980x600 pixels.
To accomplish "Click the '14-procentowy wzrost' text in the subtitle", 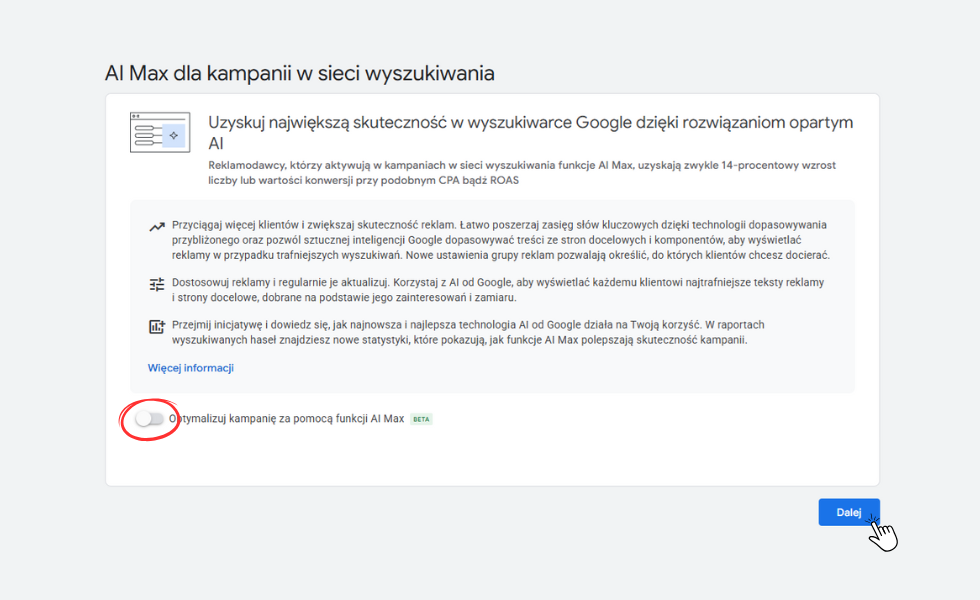I will pyautogui.click(x=782, y=165).
